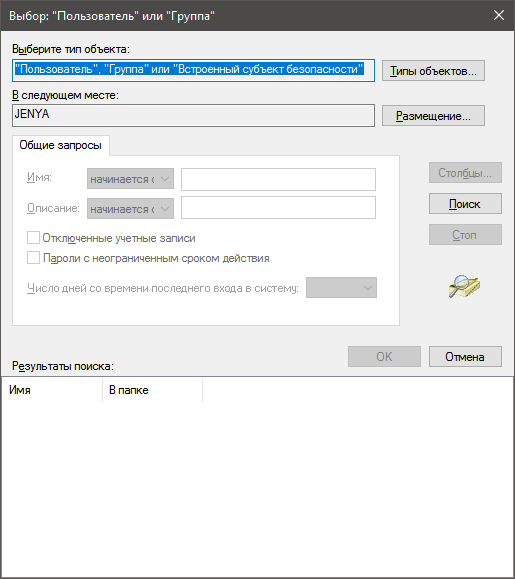The height and width of the screenshot is (579, 515).
Task: Enable Пароли с неограниченным сроком действия
Action: point(33,258)
